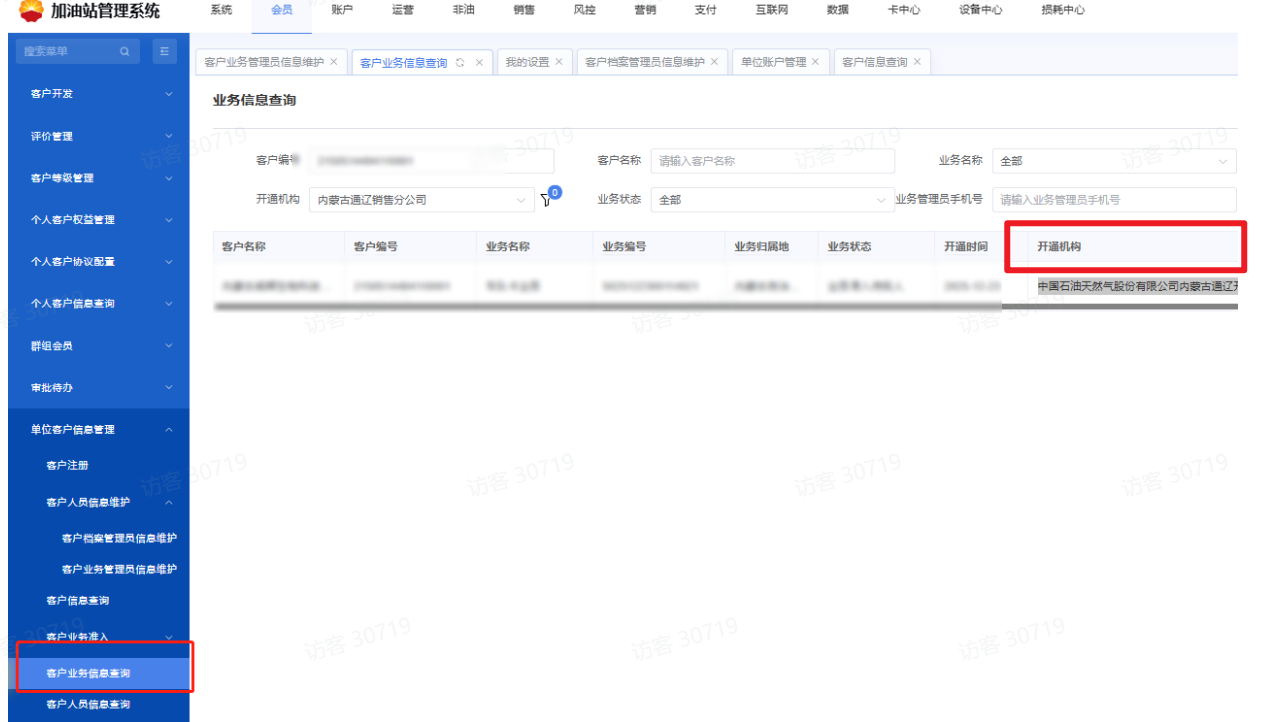This screenshot has width=1284, height=722.
Task: Collapse the sidebar with the menu fold icon
Action: 166,52
